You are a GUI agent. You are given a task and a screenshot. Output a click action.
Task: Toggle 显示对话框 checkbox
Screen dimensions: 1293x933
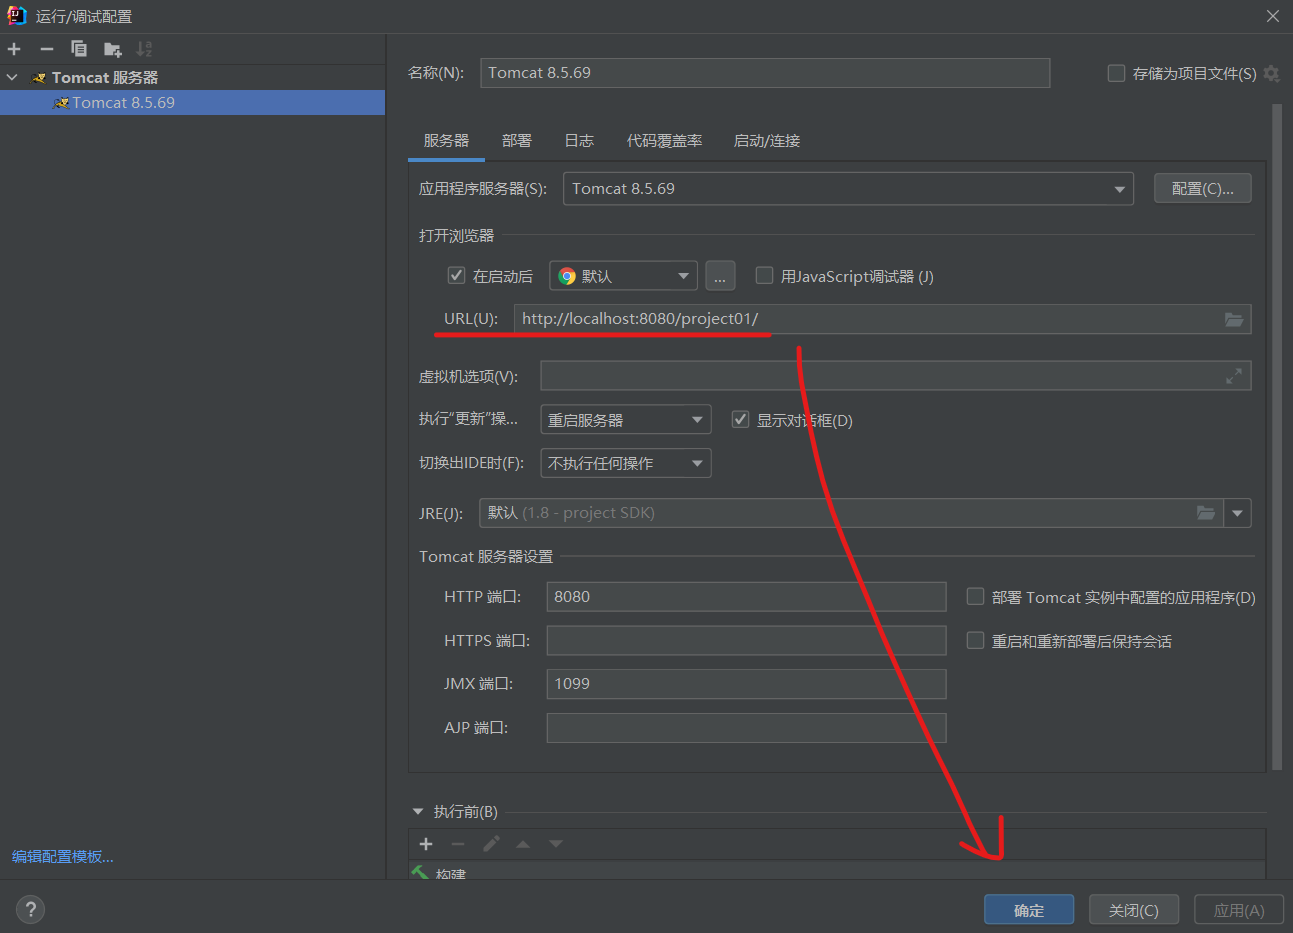tap(740, 419)
